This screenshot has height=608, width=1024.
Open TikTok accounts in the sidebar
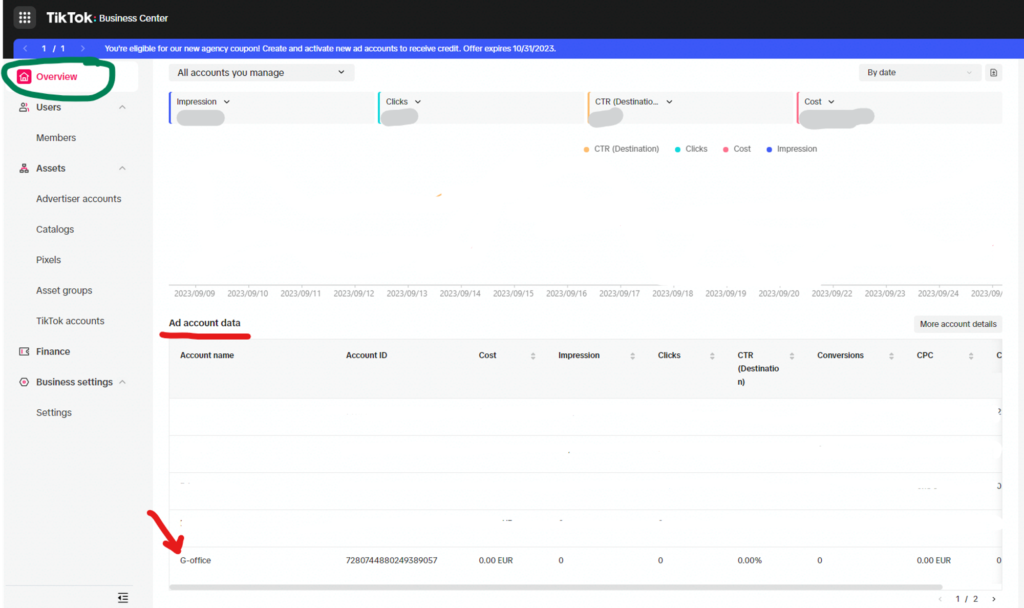[x=70, y=321]
